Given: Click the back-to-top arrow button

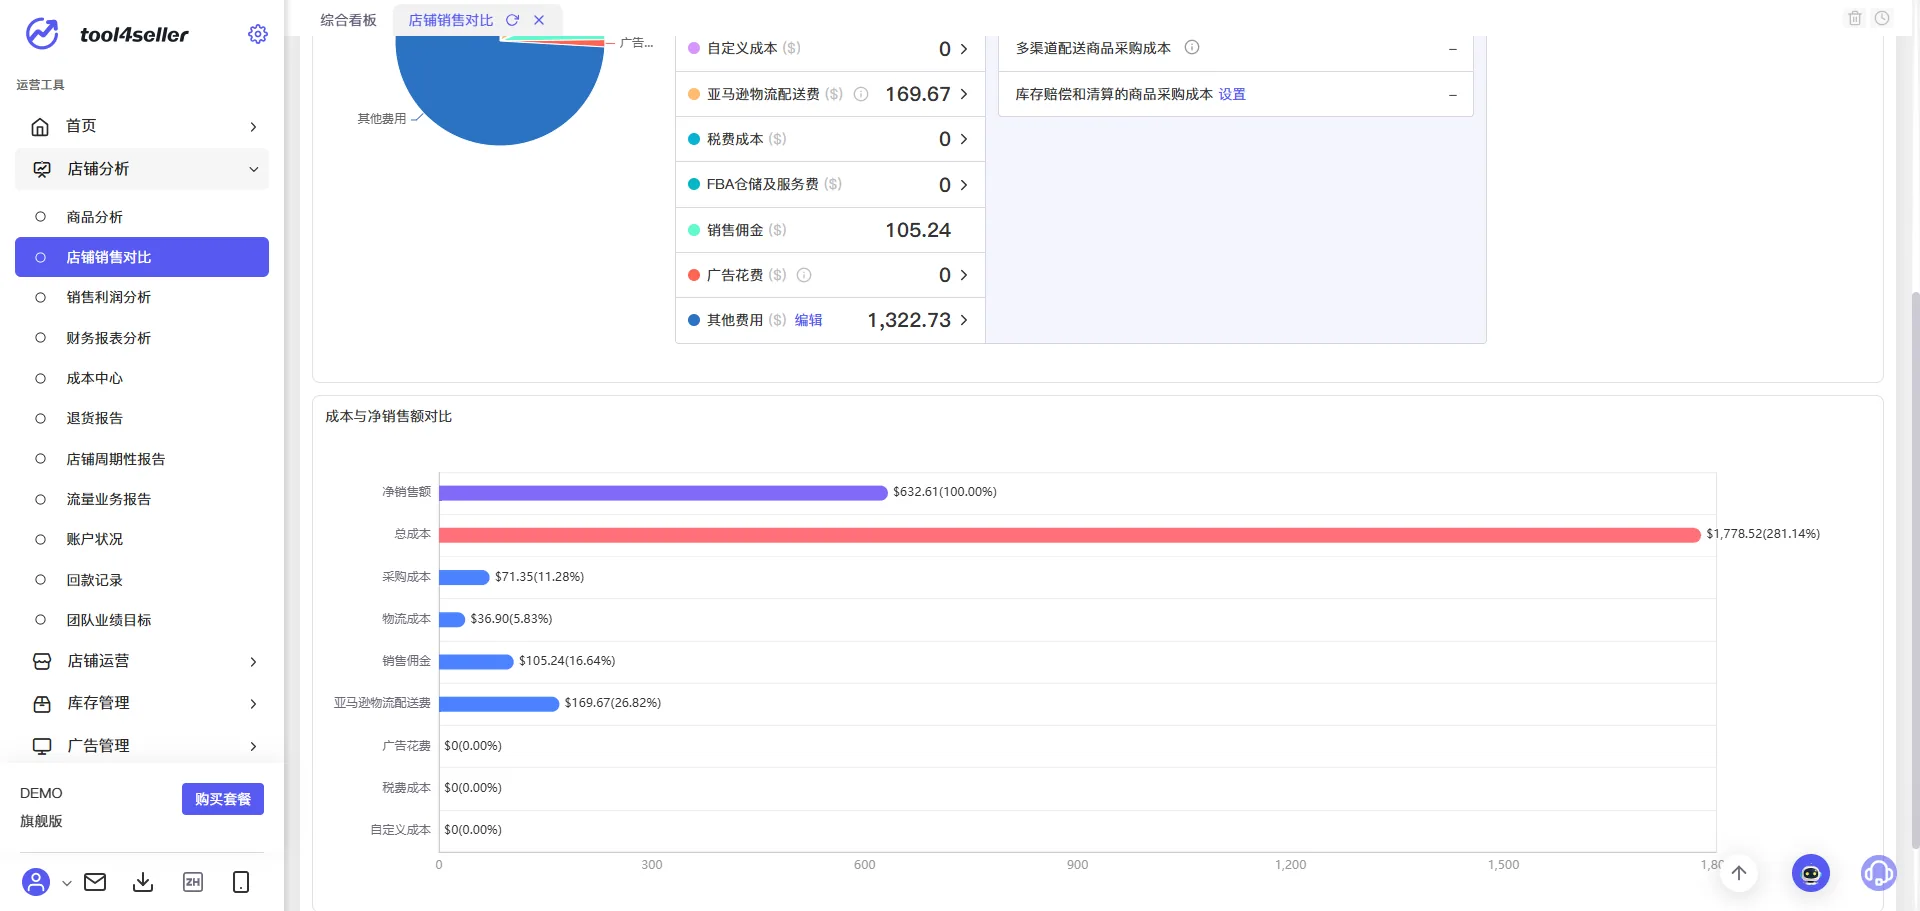Looking at the screenshot, I should 1739,873.
